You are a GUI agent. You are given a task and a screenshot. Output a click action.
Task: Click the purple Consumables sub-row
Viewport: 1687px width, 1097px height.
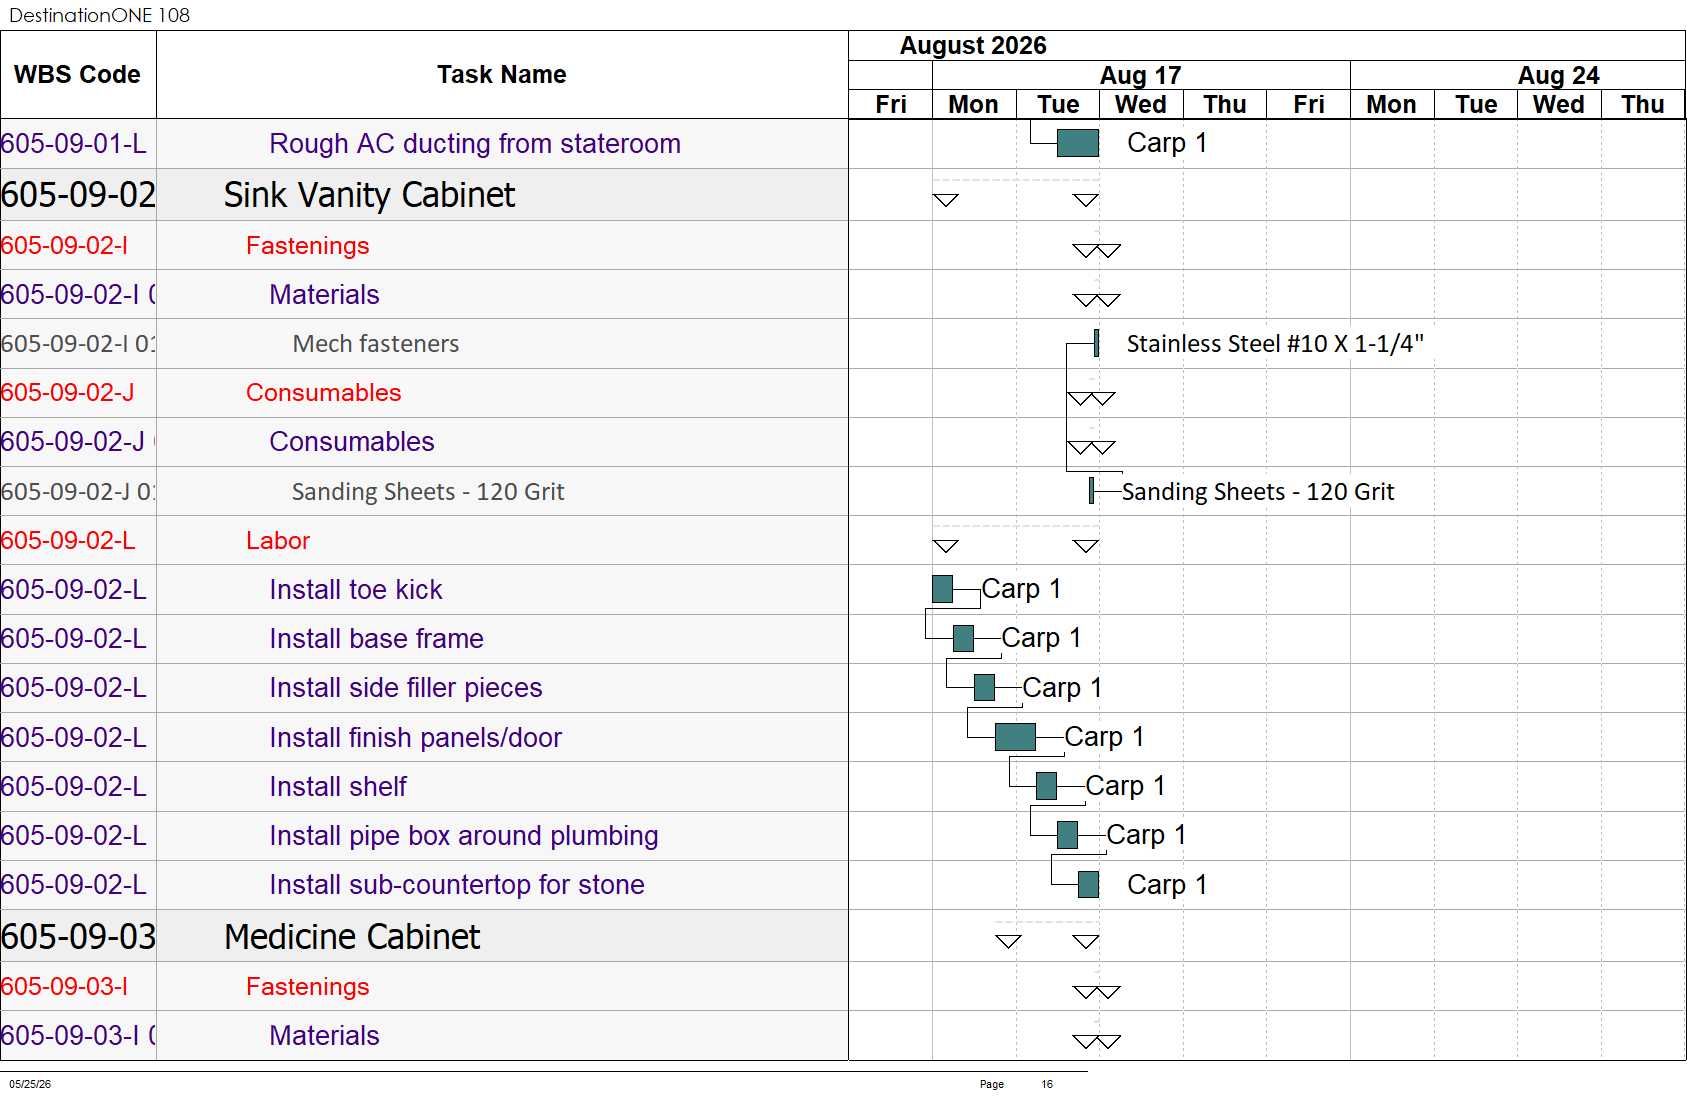pyautogui.click(x=352, y=442)
